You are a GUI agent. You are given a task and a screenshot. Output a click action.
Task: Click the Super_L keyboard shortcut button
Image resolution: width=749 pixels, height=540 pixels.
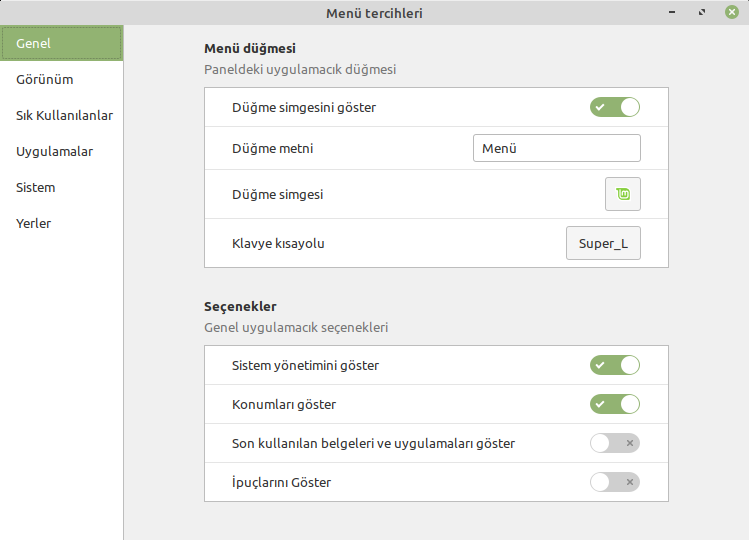coord(603,243)
